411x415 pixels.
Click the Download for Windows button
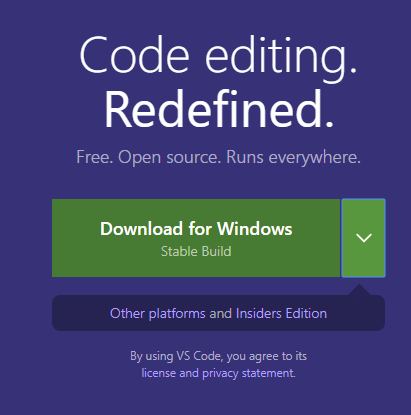(196, 238)
